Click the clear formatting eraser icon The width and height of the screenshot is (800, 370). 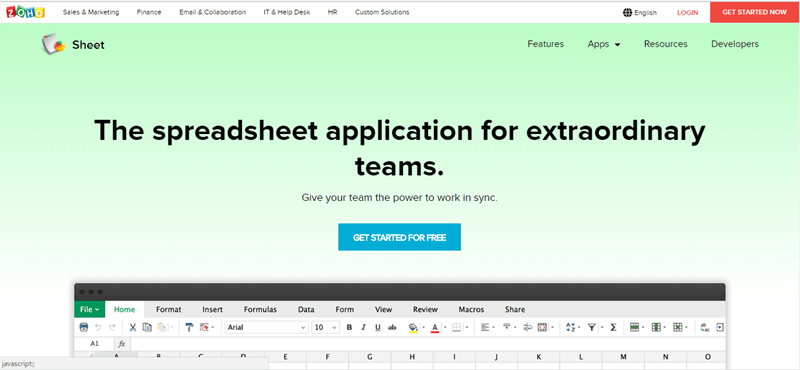[x=205, y=327]
